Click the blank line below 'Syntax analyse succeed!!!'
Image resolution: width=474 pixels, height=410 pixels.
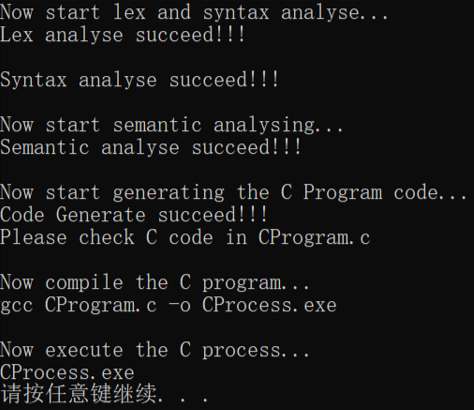tap(237, 103)
